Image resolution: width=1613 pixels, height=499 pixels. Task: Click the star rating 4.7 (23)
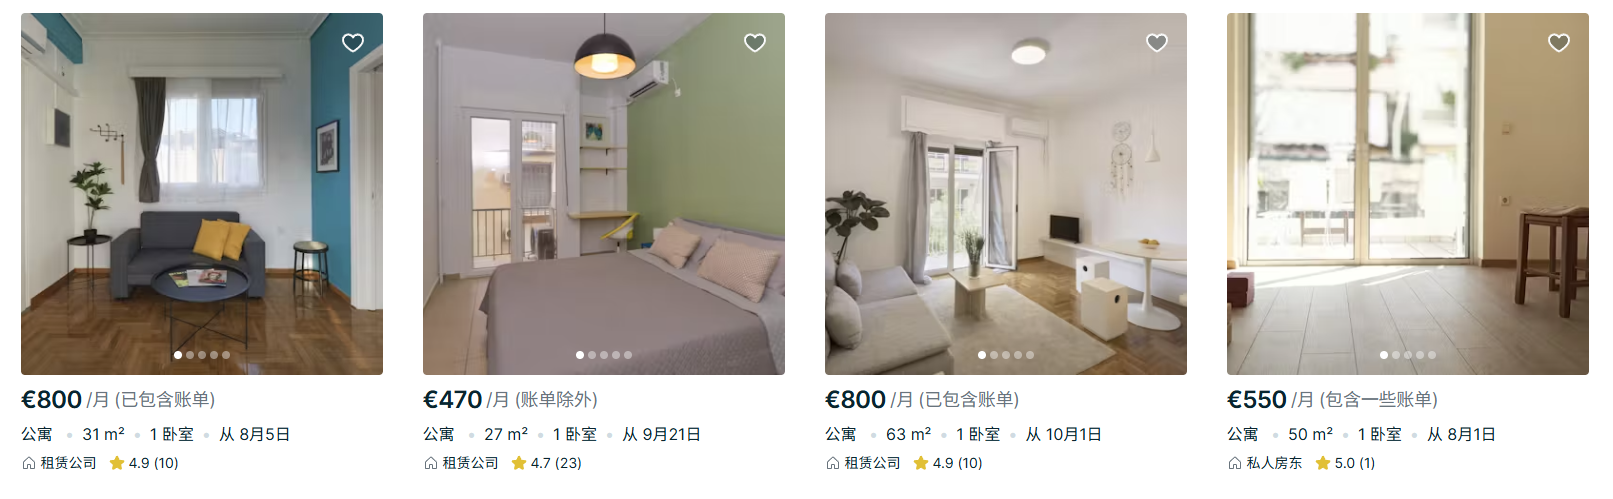coord(546,463)
